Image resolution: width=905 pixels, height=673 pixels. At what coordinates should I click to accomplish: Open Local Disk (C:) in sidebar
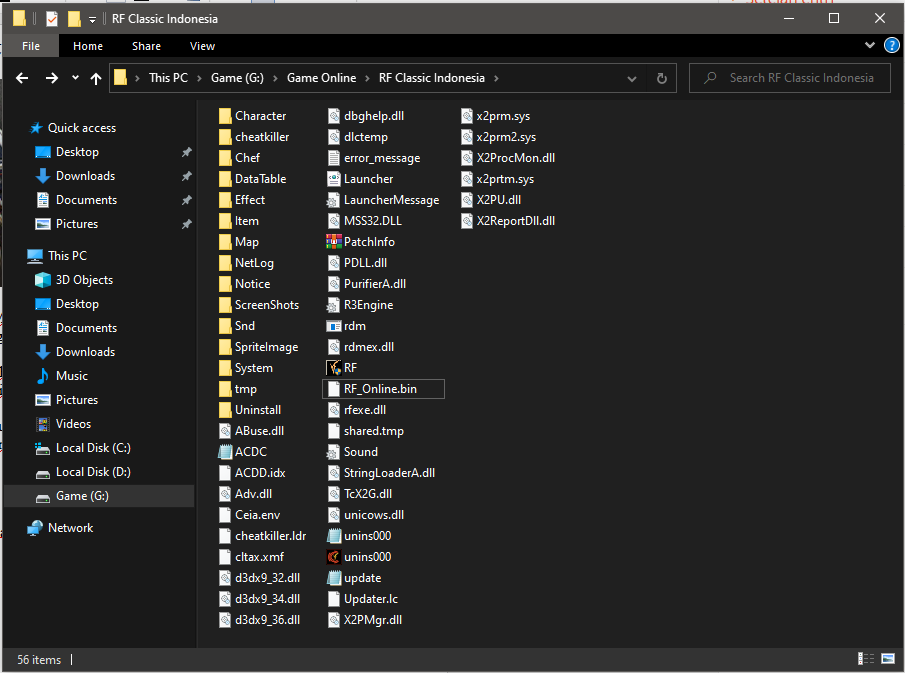click(x=93, y=448)
